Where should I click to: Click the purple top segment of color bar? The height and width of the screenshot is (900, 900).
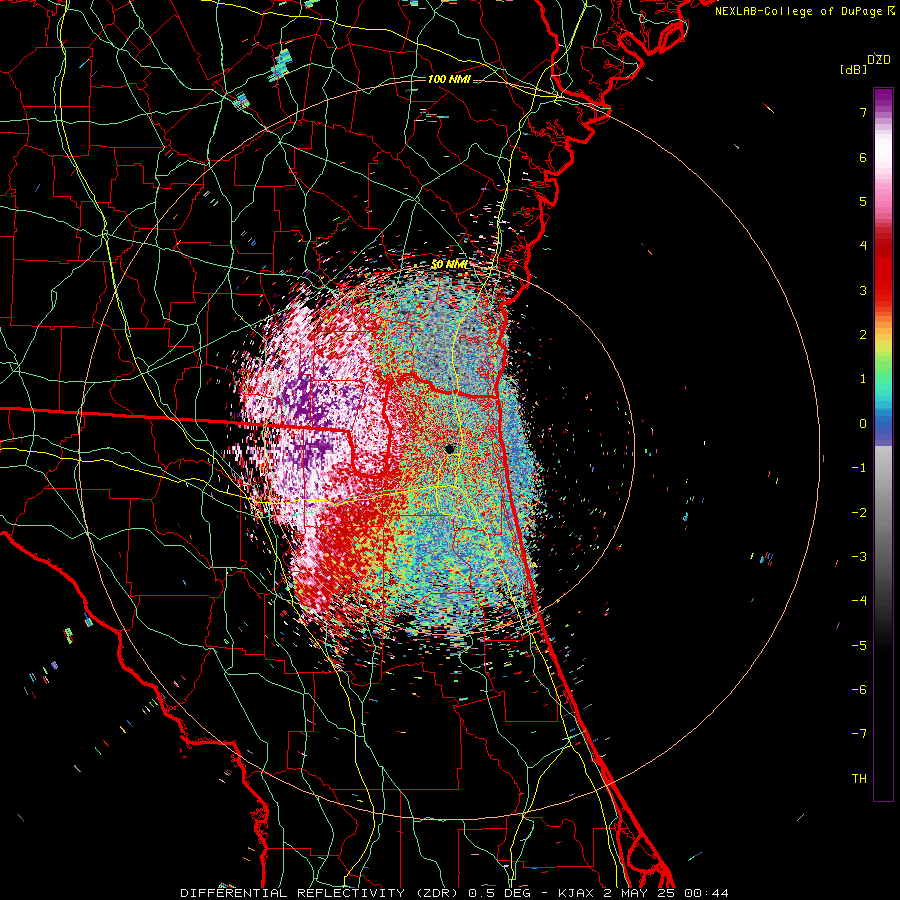[883, 99]
